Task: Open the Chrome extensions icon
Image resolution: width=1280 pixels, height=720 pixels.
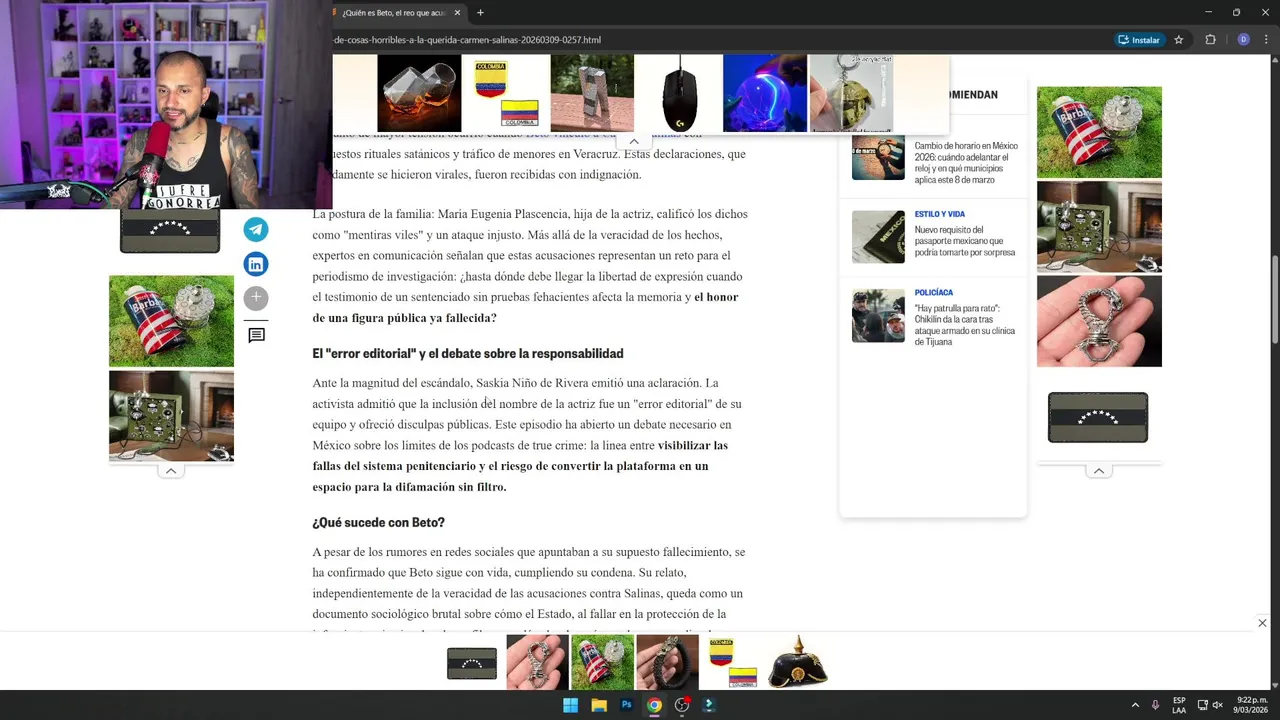Action: (x=1210, y=40)
